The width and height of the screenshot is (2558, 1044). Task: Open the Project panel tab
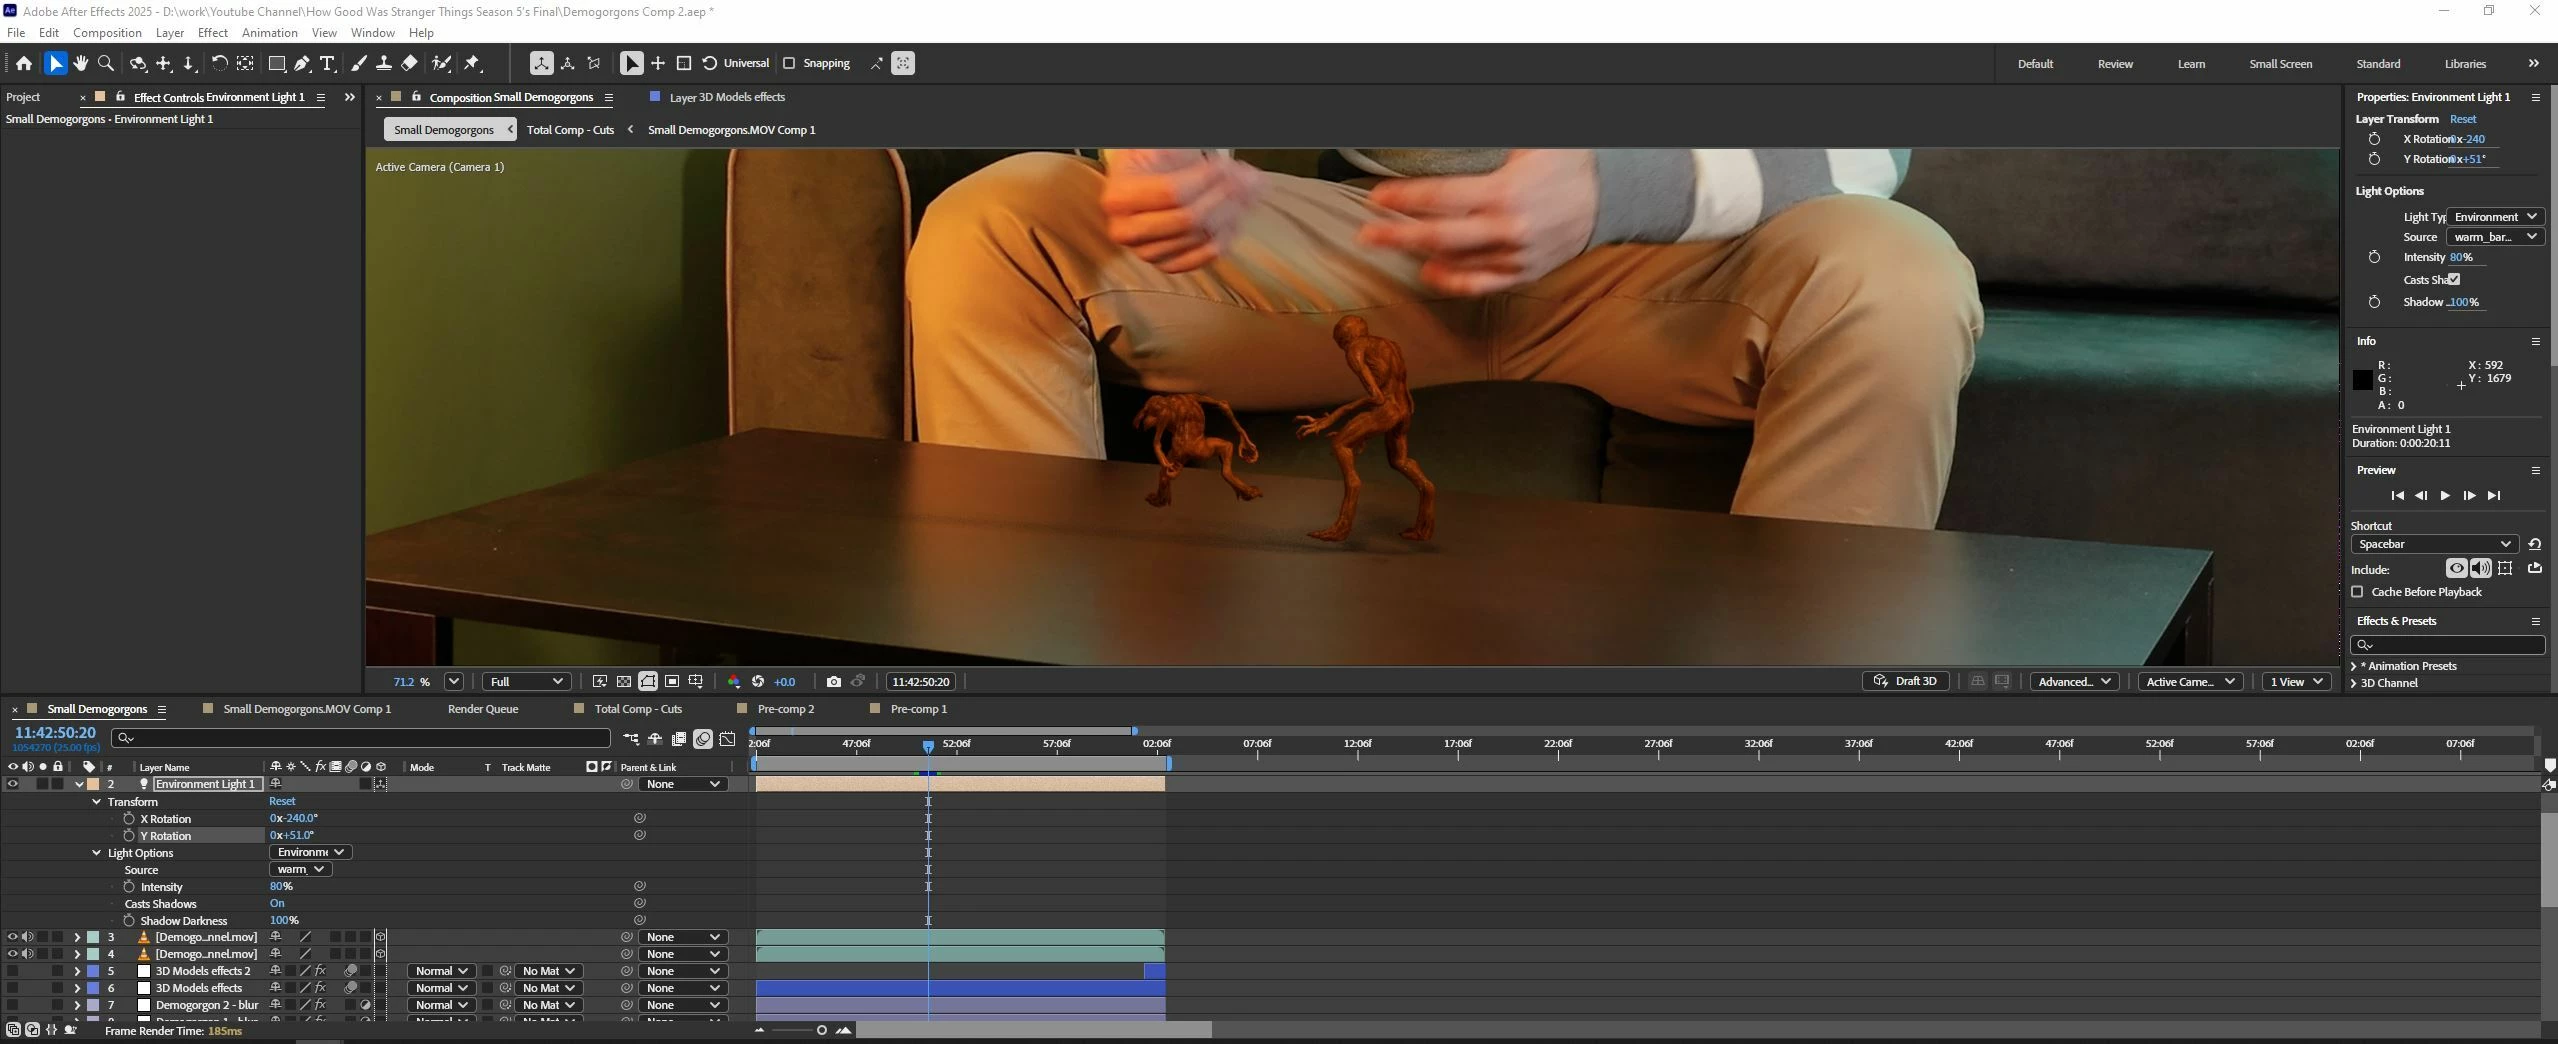pyautogui.click(x=23, y=97)
